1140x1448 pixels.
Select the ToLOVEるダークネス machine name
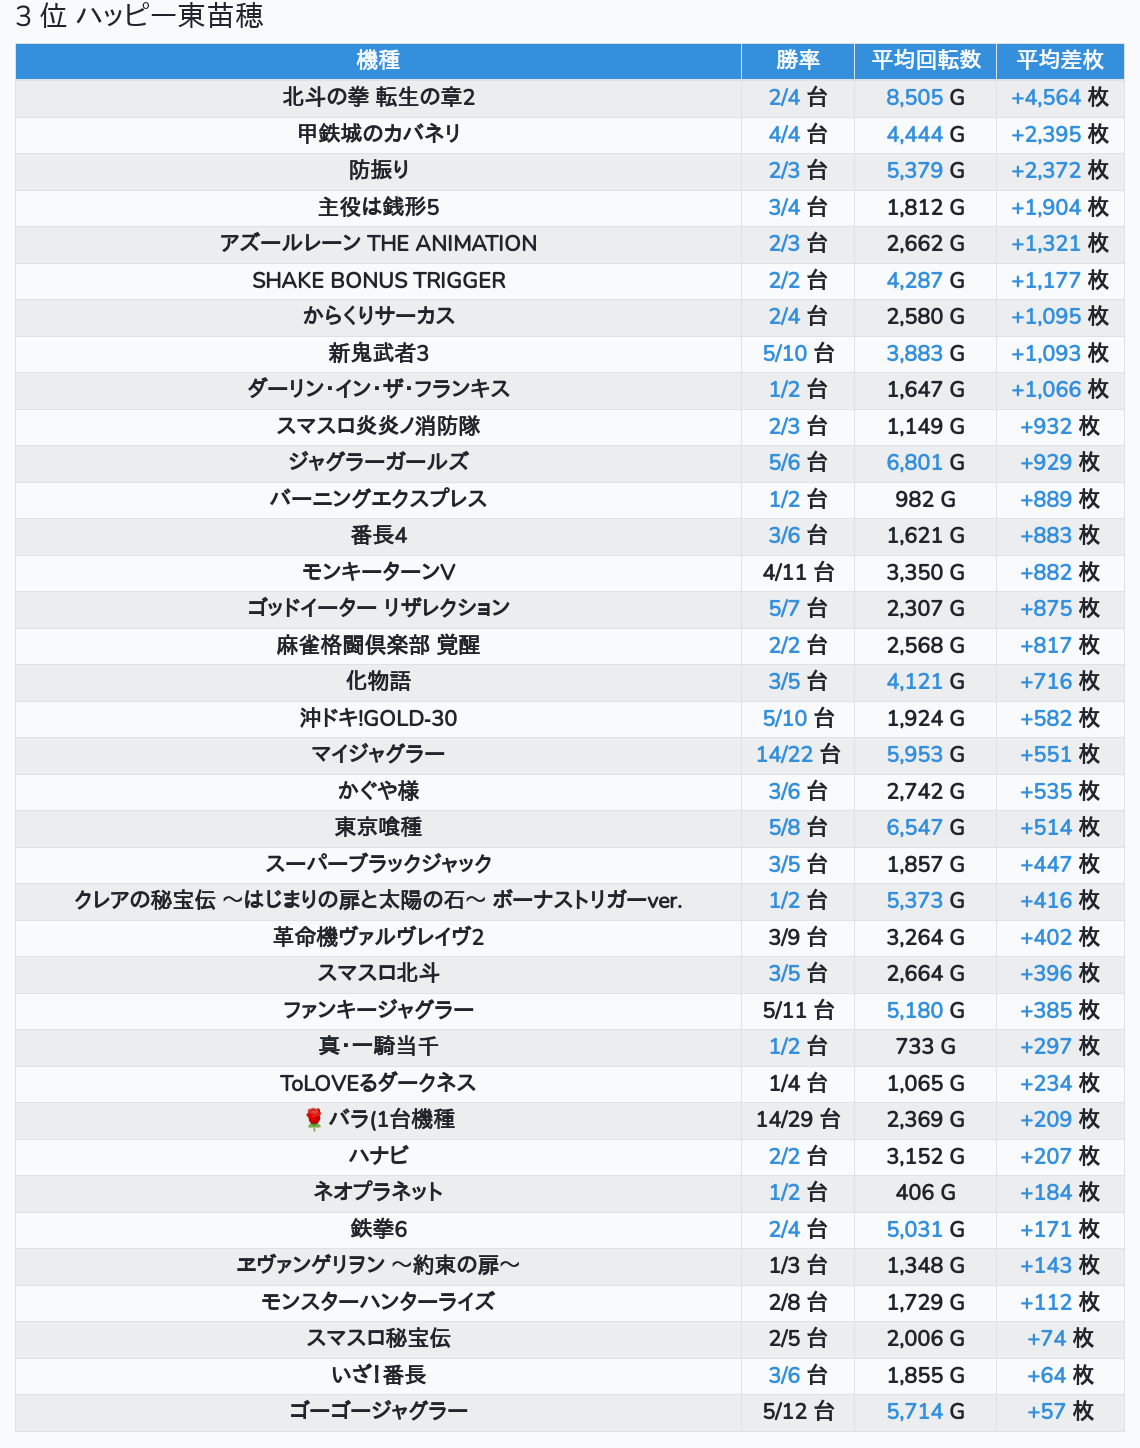click(378, 1083)
